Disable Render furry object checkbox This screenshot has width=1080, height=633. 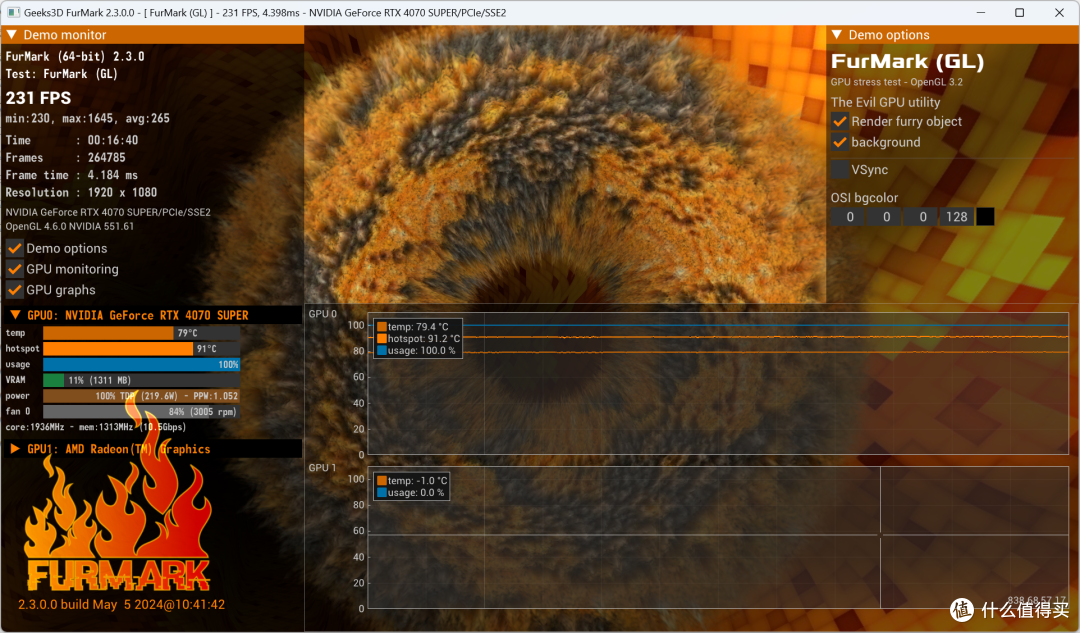(x=840, y=121)
